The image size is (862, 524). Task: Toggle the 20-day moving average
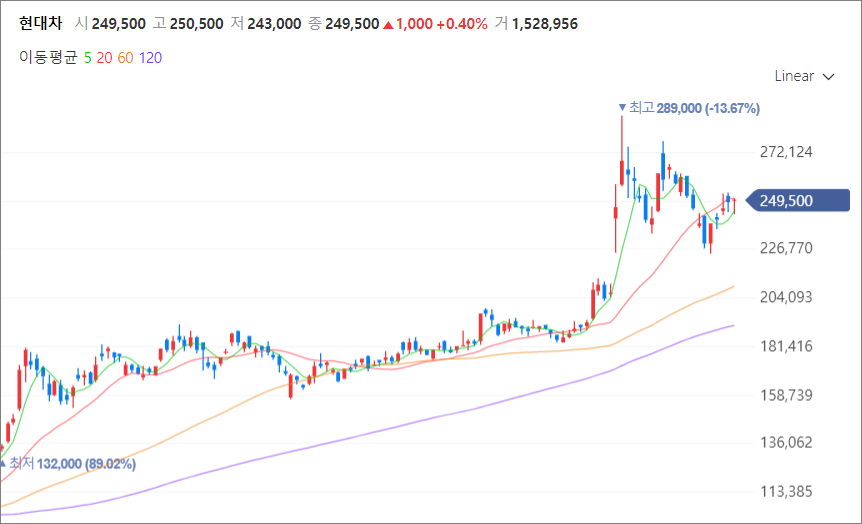pyautogui.click(x=104, y=58)
